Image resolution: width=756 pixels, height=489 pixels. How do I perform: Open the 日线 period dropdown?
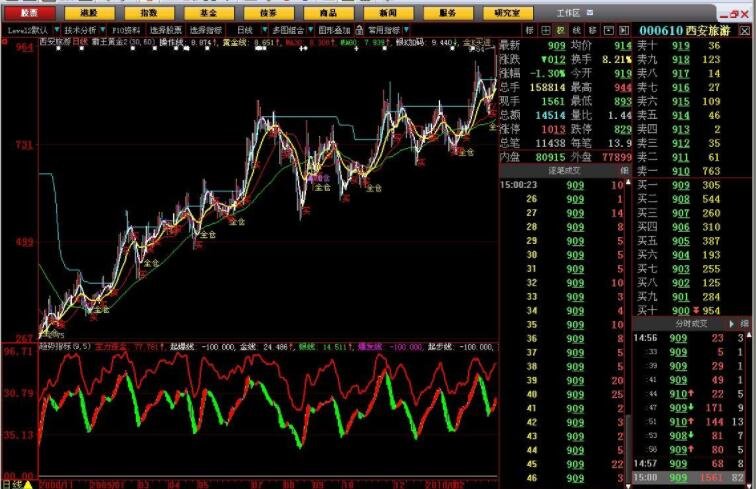pos(264,30)
